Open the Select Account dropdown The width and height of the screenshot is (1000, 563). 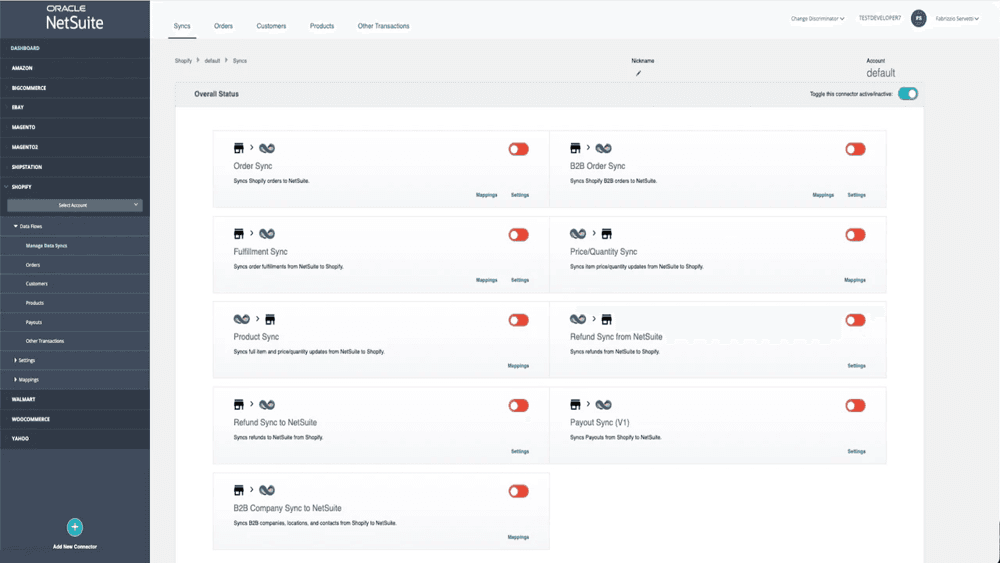(x=75, y=205)
